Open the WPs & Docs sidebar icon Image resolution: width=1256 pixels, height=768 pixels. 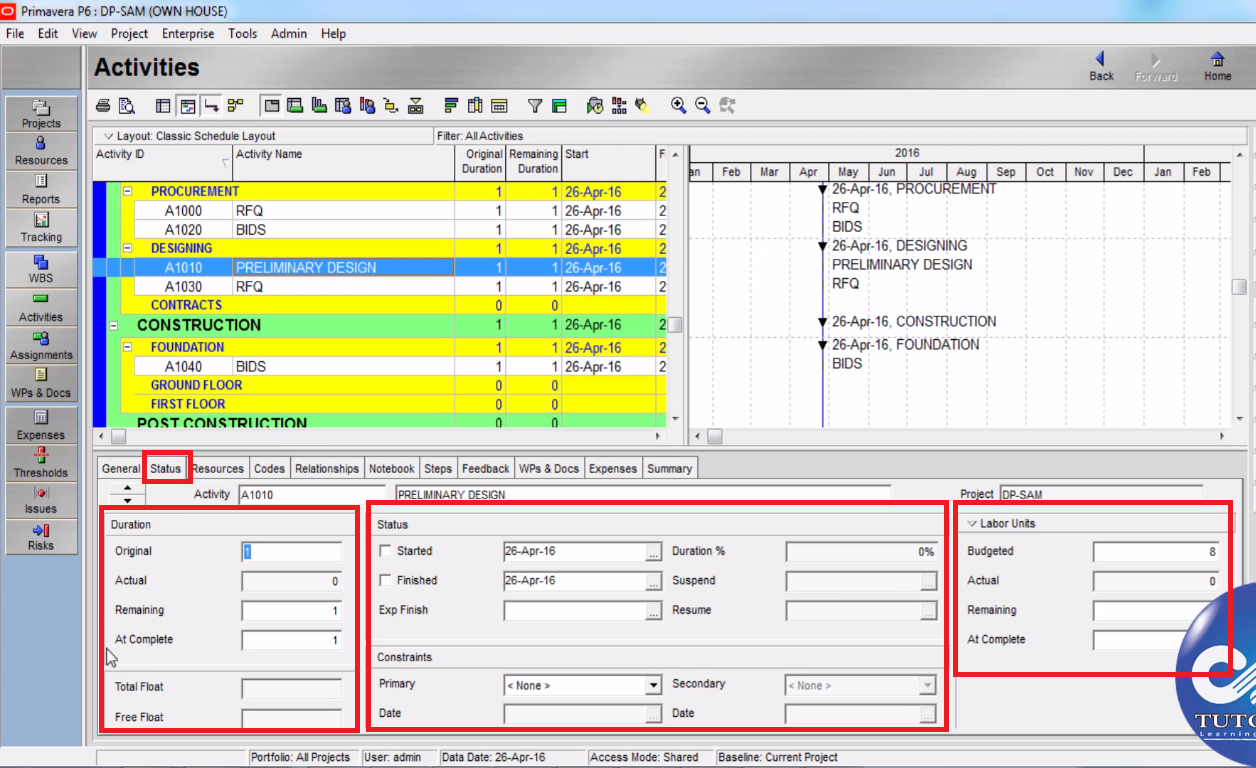40,383
